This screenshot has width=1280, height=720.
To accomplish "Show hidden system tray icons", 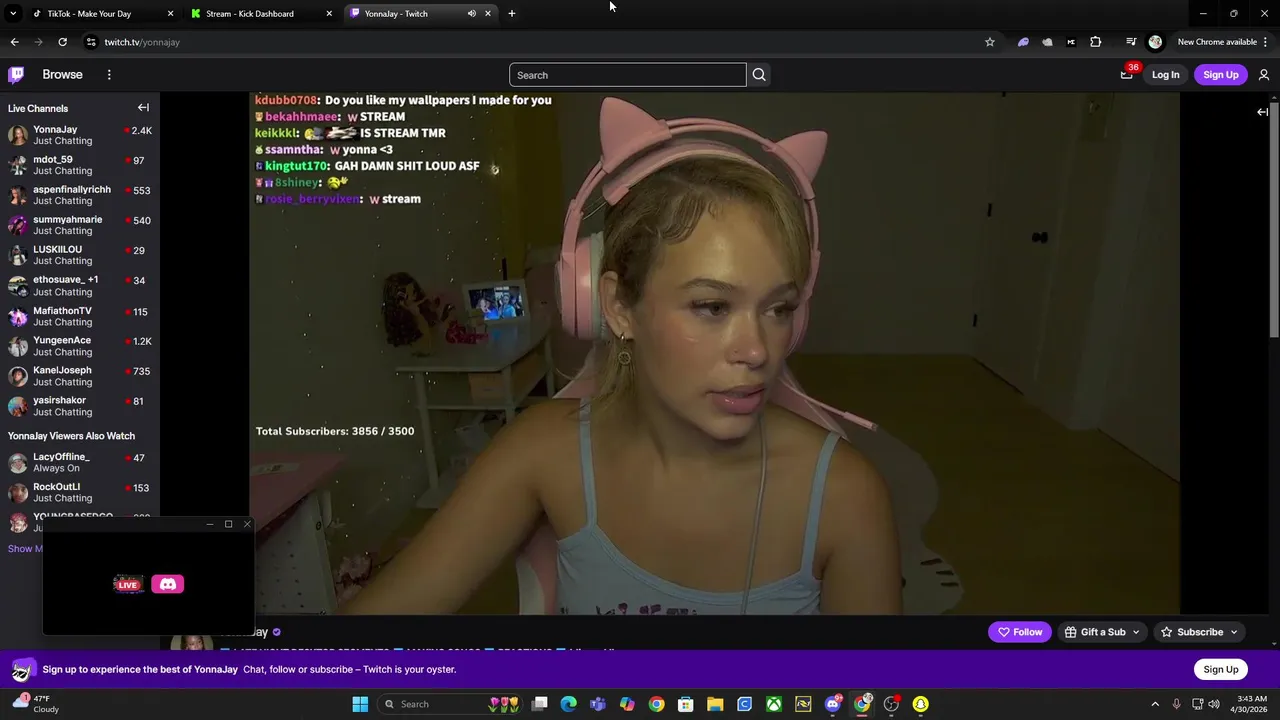I will click(x=1155, y=704).
